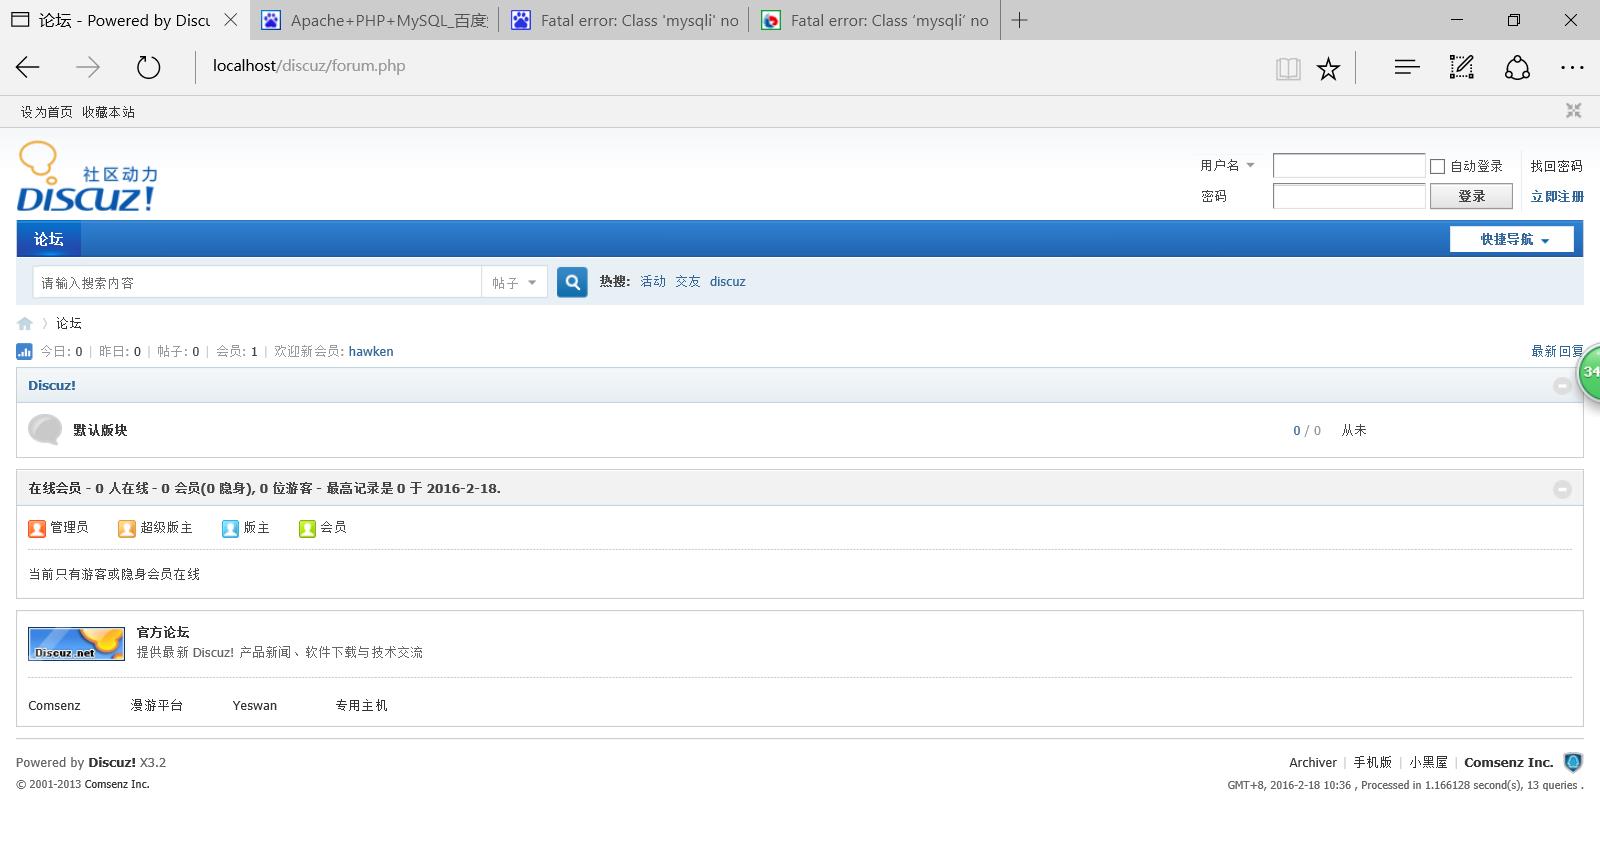
Task: Open reading view book icon
Action: (1288, 68)
